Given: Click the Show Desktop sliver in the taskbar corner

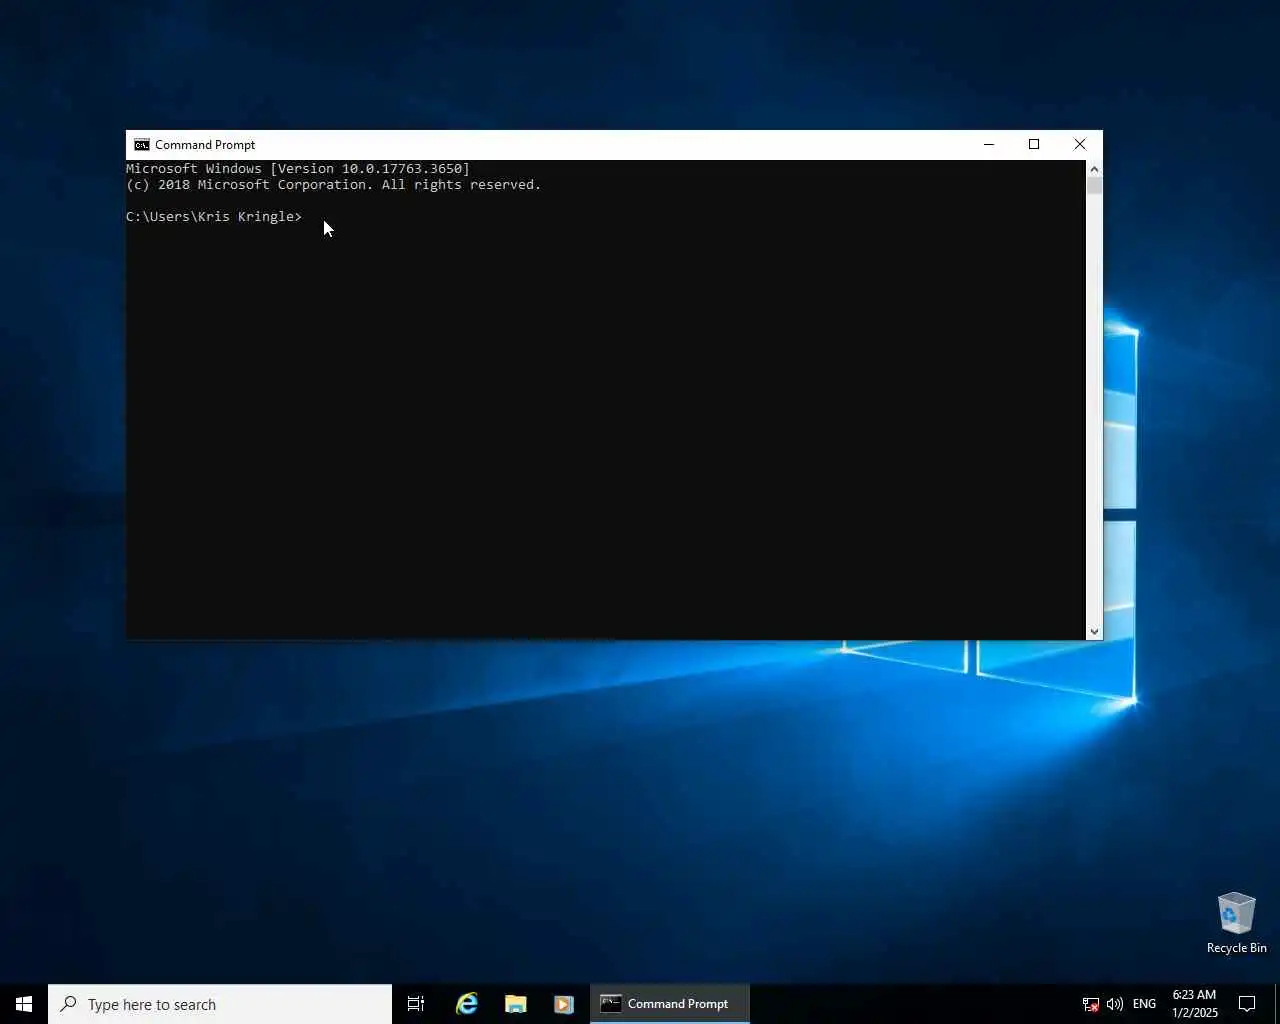Looking at the screenshot, I should pyautogui.click(x=1277, y=1004).
